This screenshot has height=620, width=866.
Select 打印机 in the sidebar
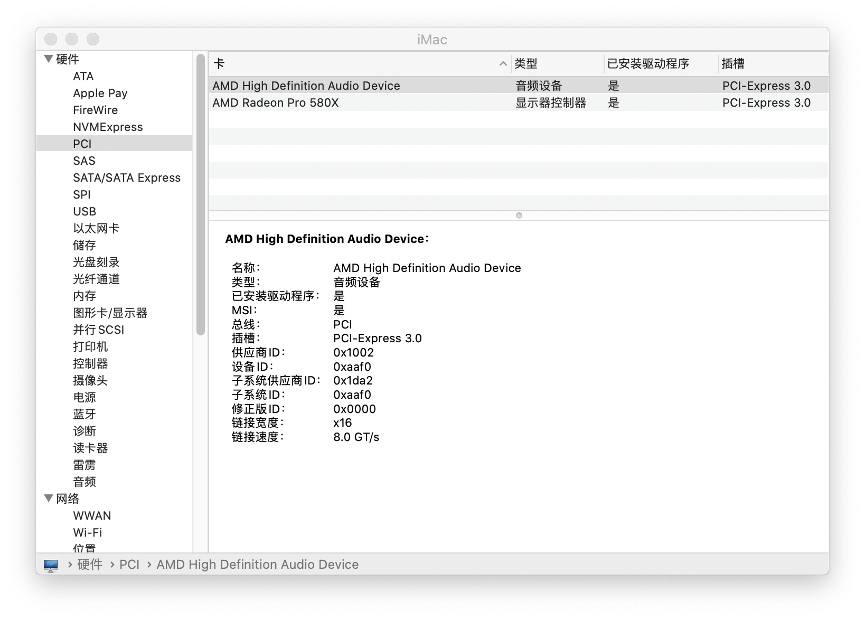[x=91, y=347]
